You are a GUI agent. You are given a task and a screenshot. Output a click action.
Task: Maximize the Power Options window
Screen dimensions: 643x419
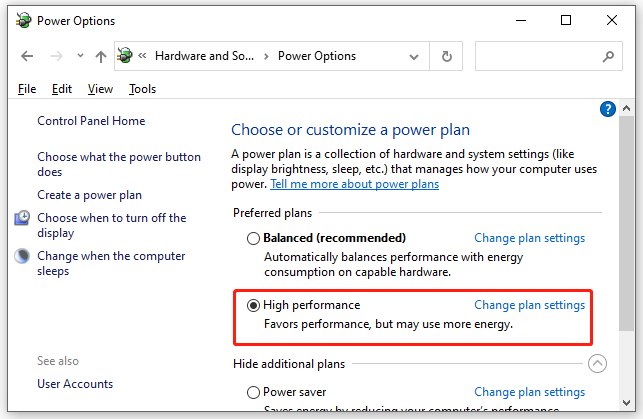pos(566,20)
